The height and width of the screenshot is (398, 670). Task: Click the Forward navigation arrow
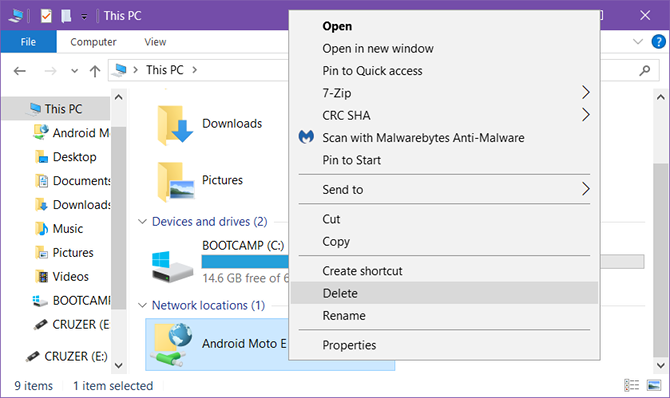tap(50, 71)
